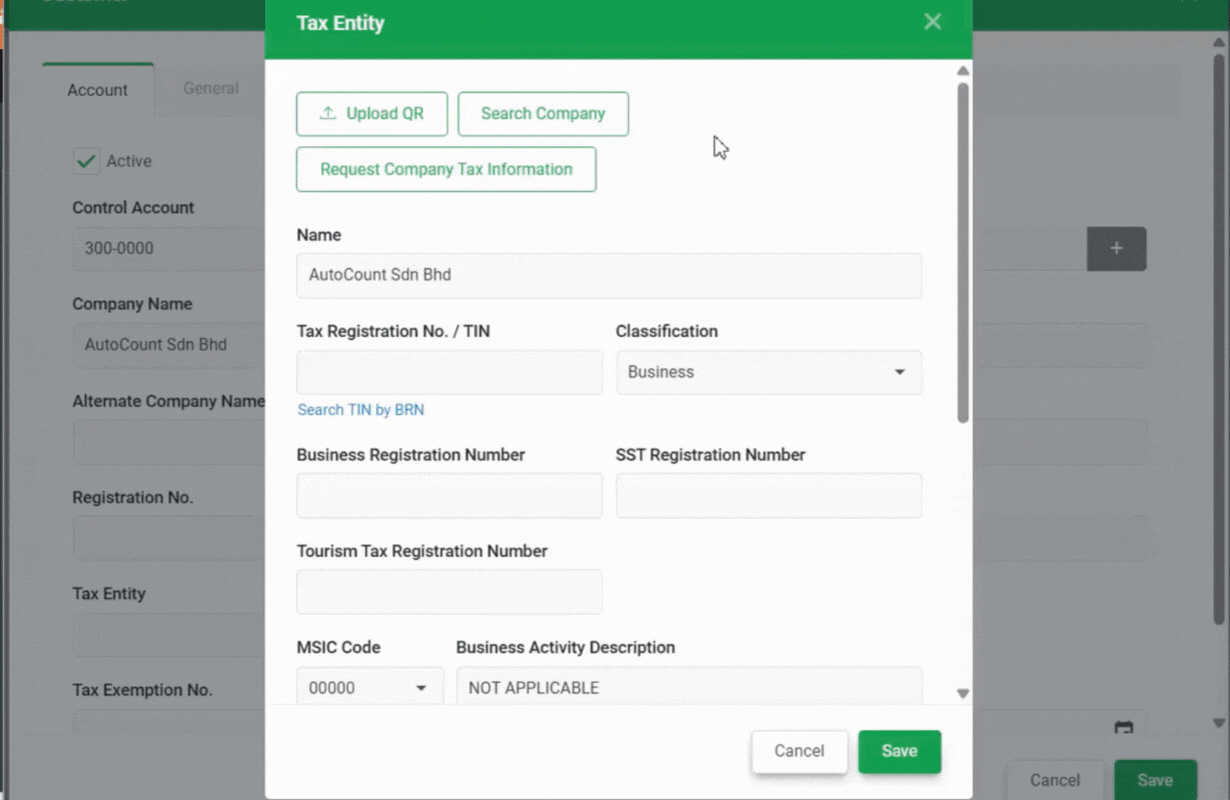
Task: Open the MSIC Code dropdown showing 00000
Action: tap(370, 687)
